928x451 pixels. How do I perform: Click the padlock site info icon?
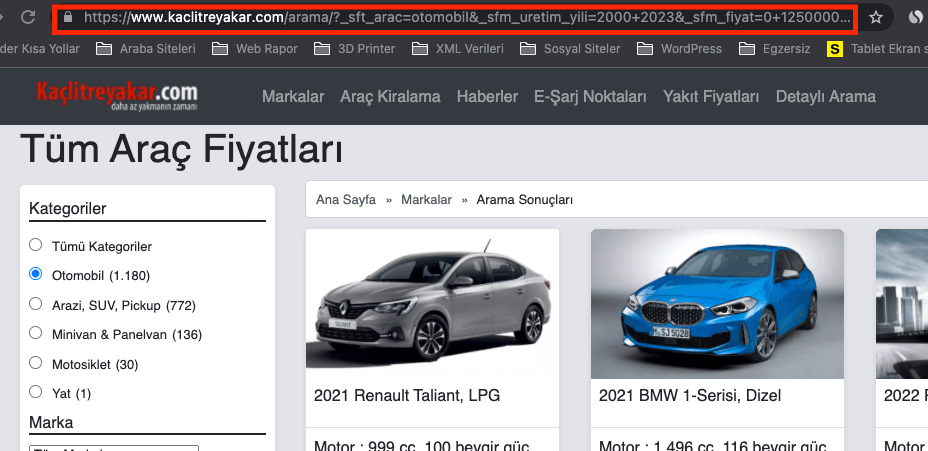[x=68, y=17]
